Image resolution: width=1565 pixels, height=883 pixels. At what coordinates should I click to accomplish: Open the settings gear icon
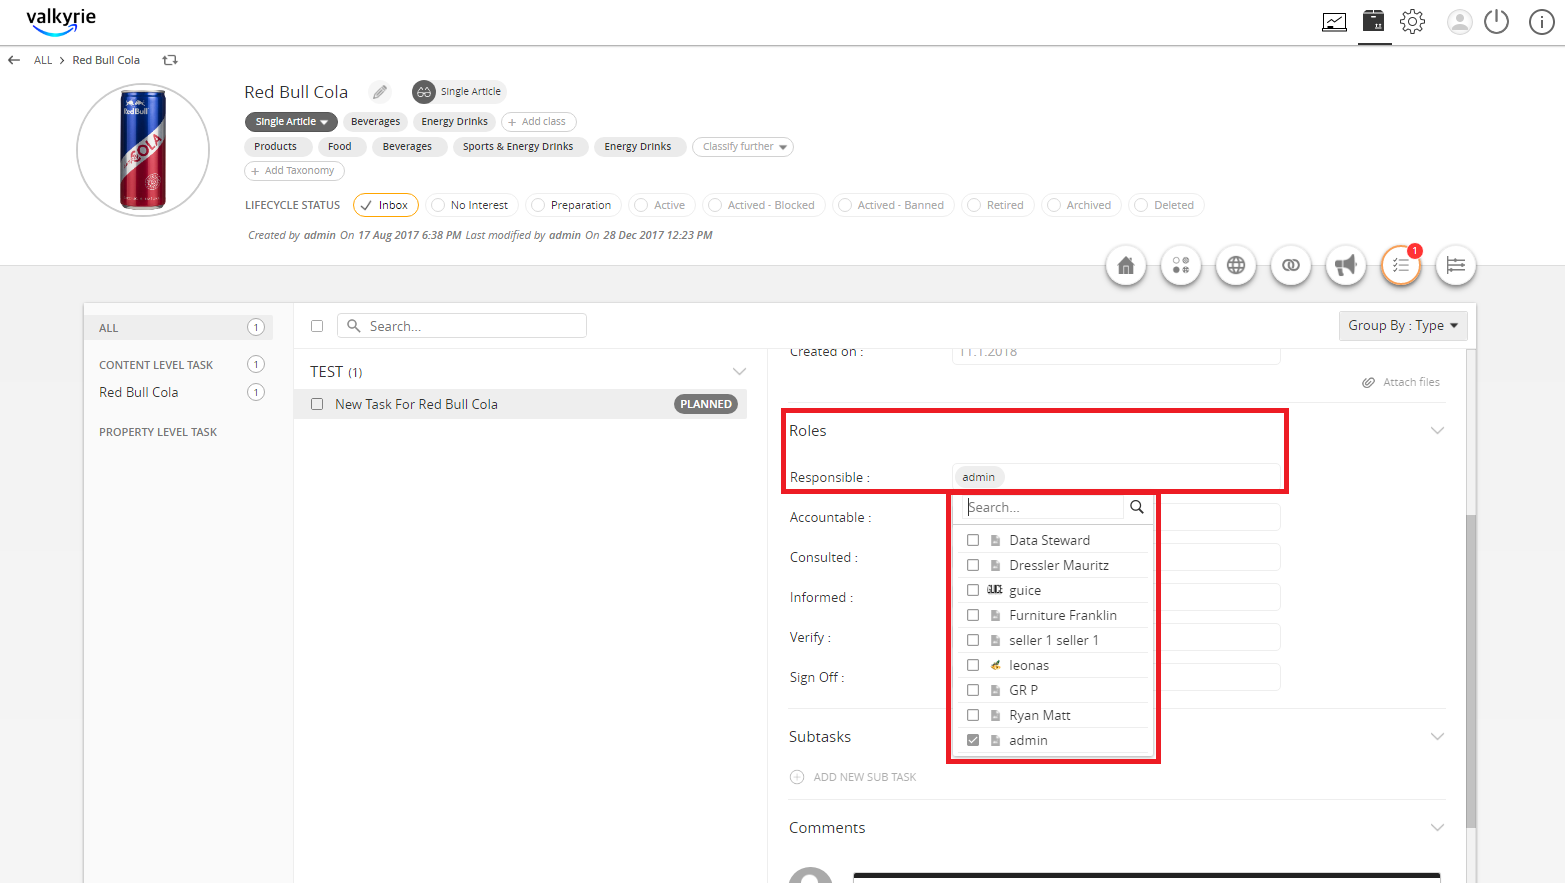point(1412,21)
